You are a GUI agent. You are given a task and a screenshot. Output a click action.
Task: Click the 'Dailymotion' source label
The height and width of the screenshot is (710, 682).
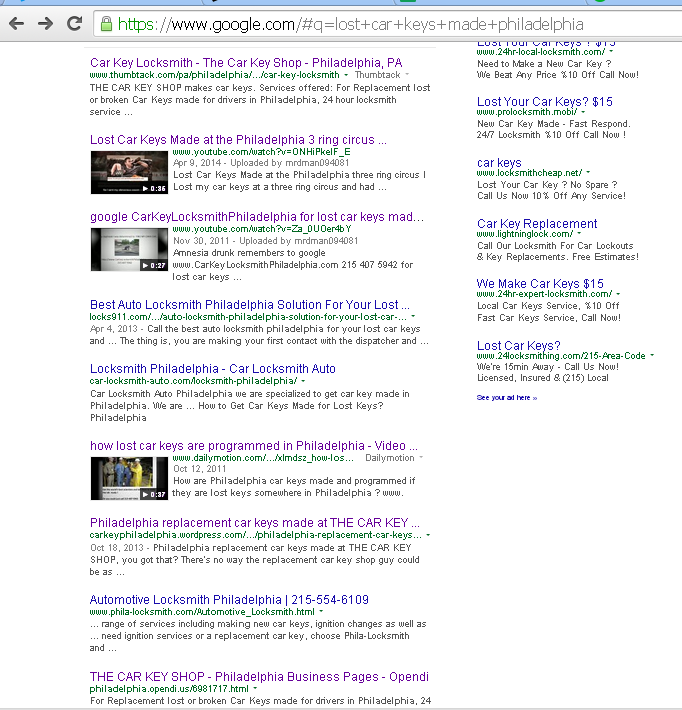point(390,458)
